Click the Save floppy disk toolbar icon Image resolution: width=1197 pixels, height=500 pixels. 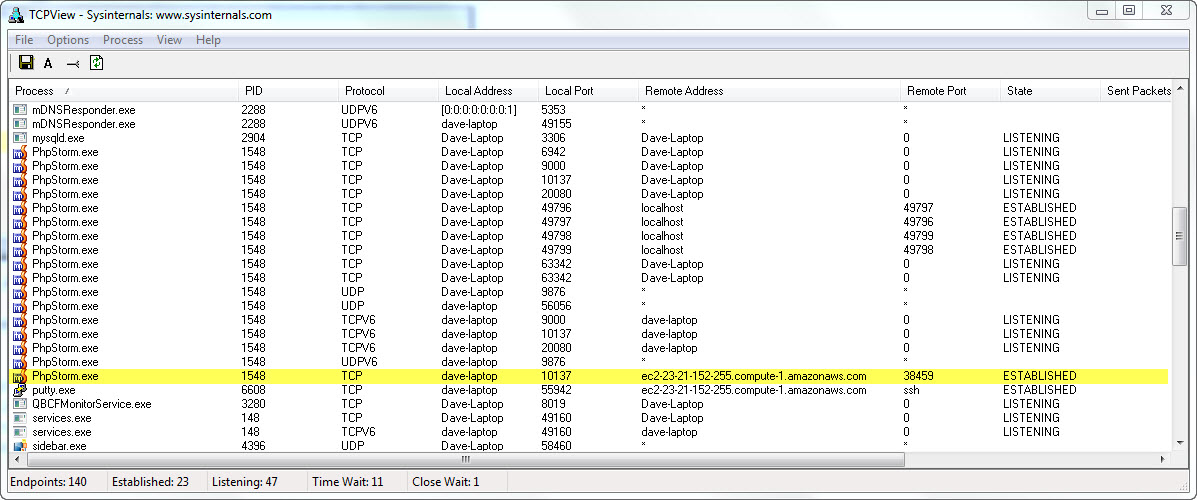pos(26,63)
